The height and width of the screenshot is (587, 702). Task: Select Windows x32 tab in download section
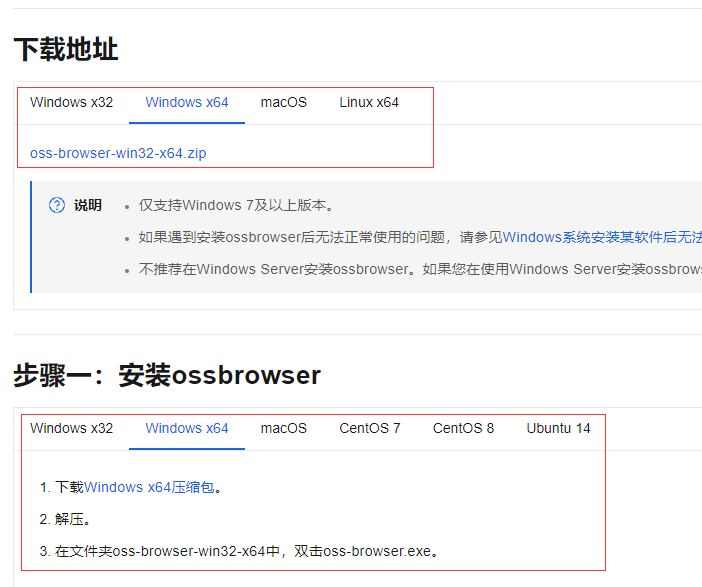pyautogui.click(x=71, y=103)
